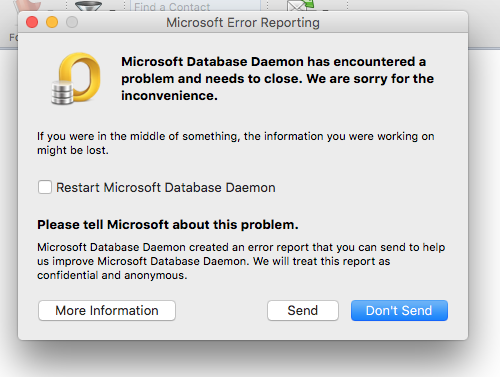This screenshot has height=377, width=500.
Task: Focus the Find a Contact search field
Action: click(195, 6)
